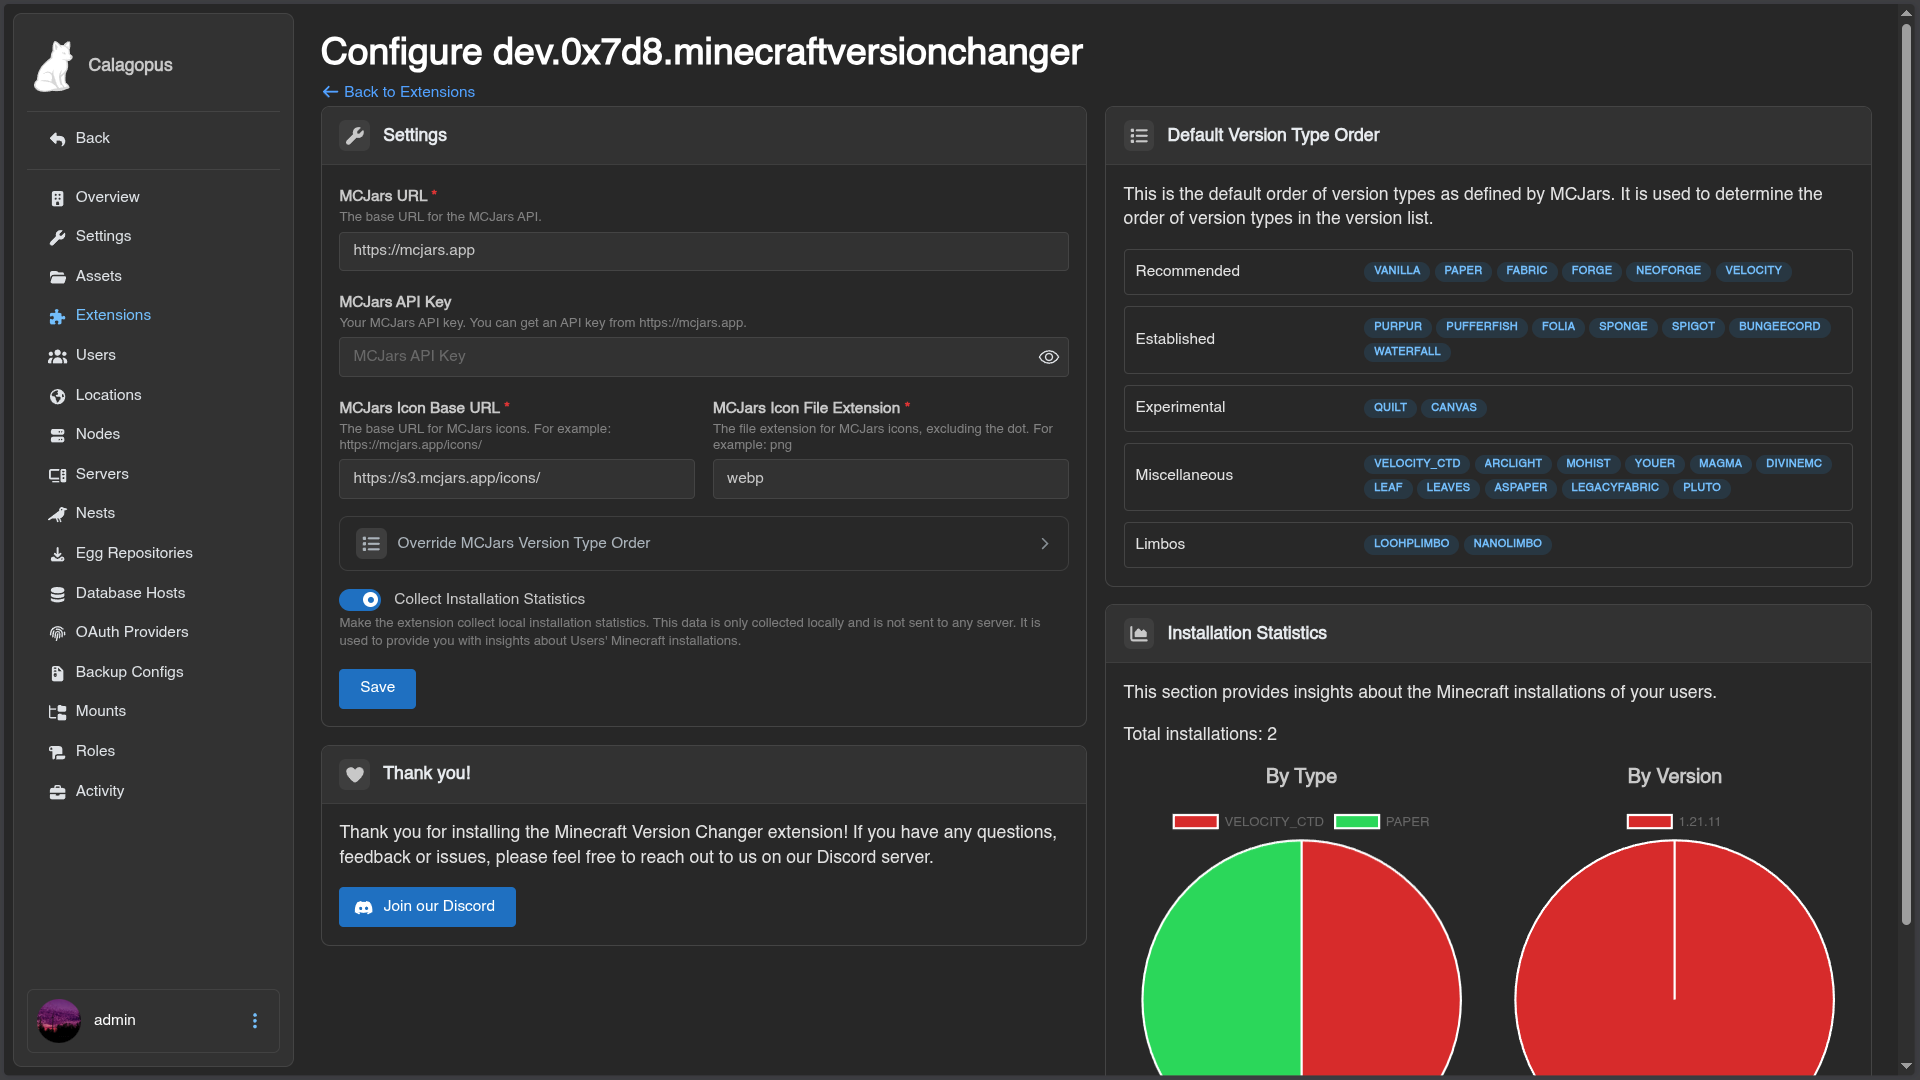This screenshot has width=1920, height=1080.
Task: Click the Mounts icon in sidebar
Action: (57, 712)
